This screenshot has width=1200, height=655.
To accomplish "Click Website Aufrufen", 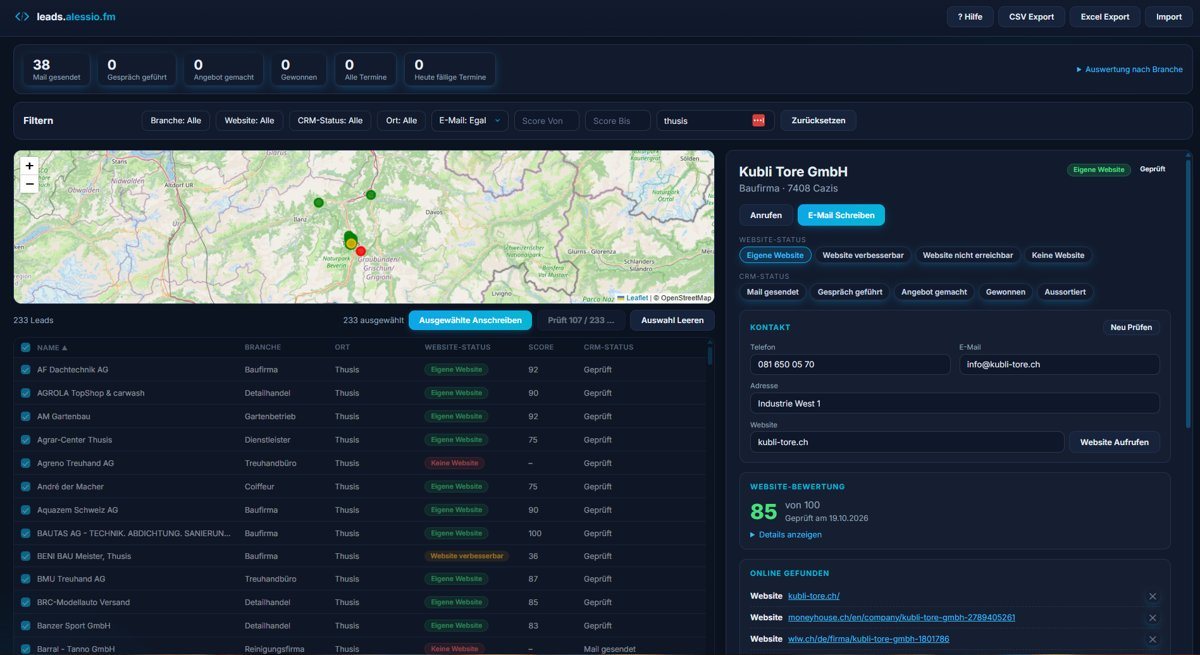I will tap(1114, 442).
